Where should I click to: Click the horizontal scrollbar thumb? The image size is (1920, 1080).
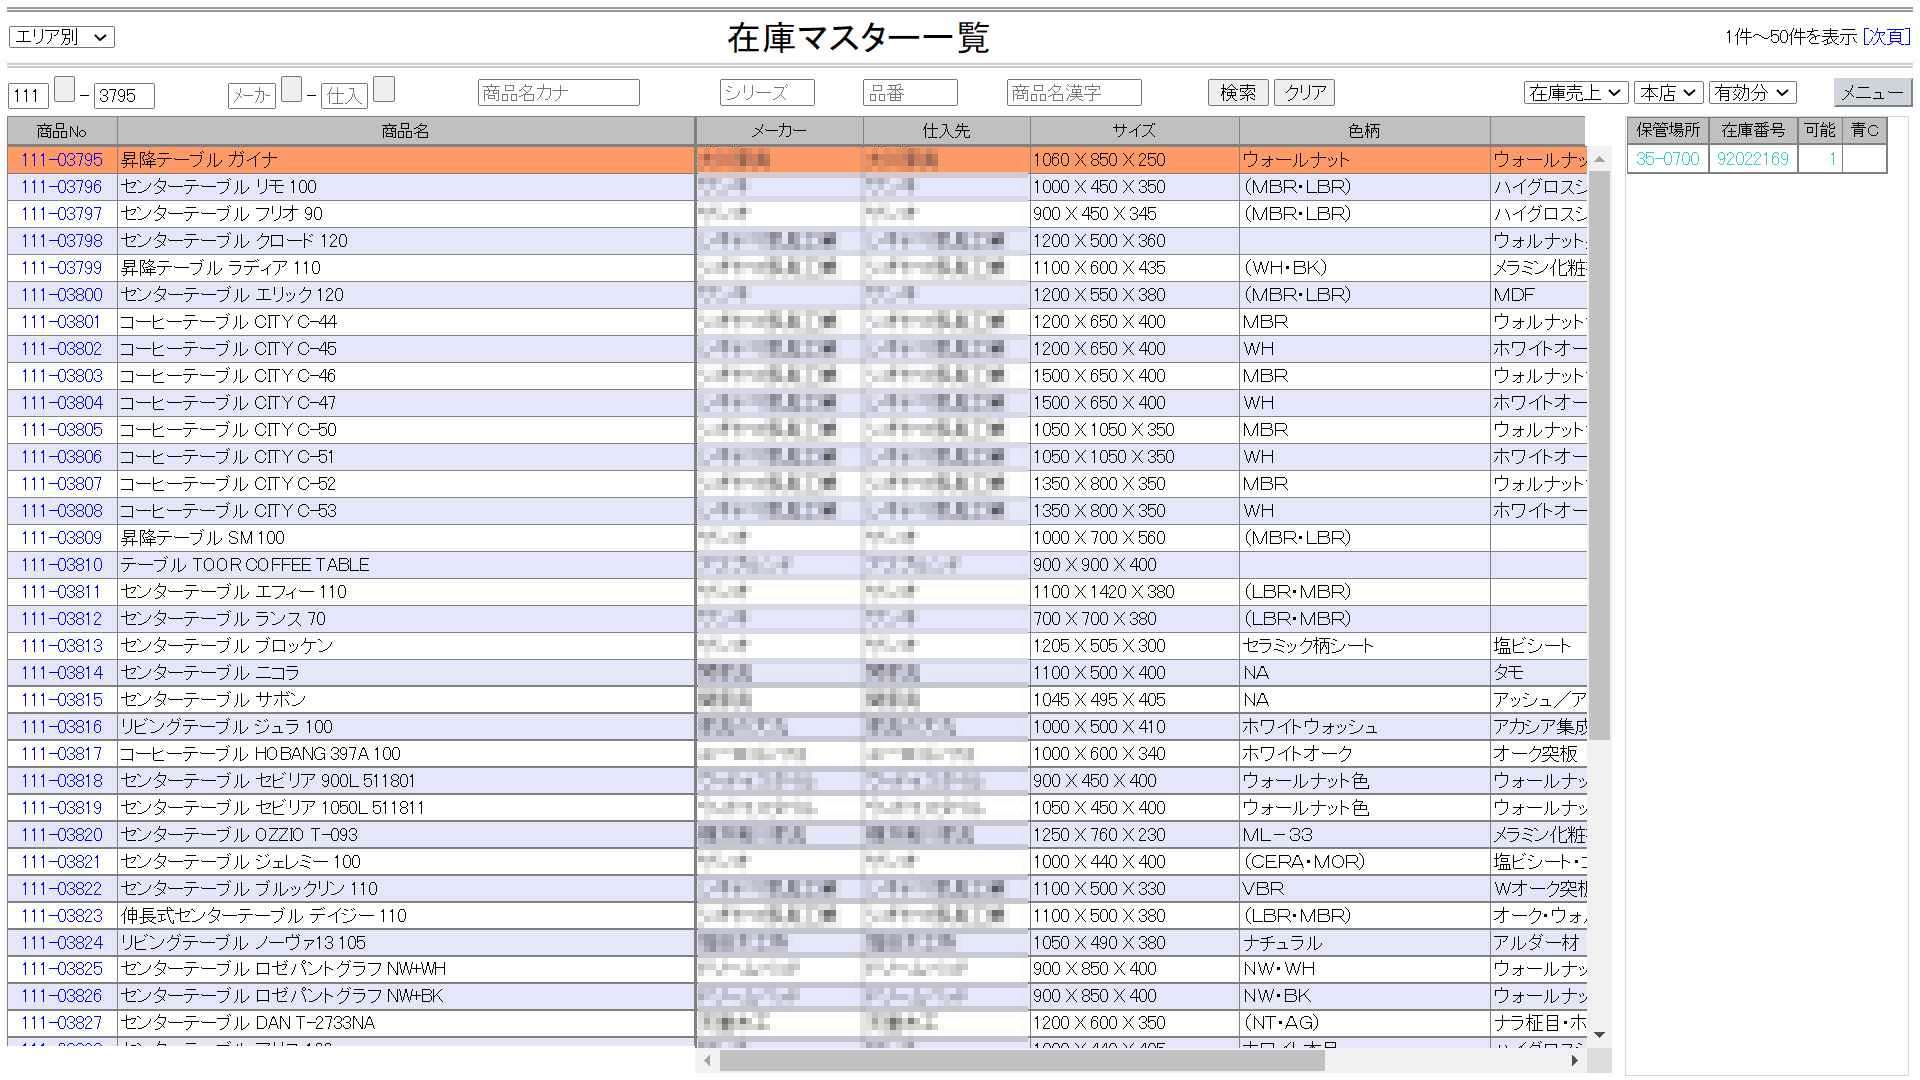pos(1022,1061)
